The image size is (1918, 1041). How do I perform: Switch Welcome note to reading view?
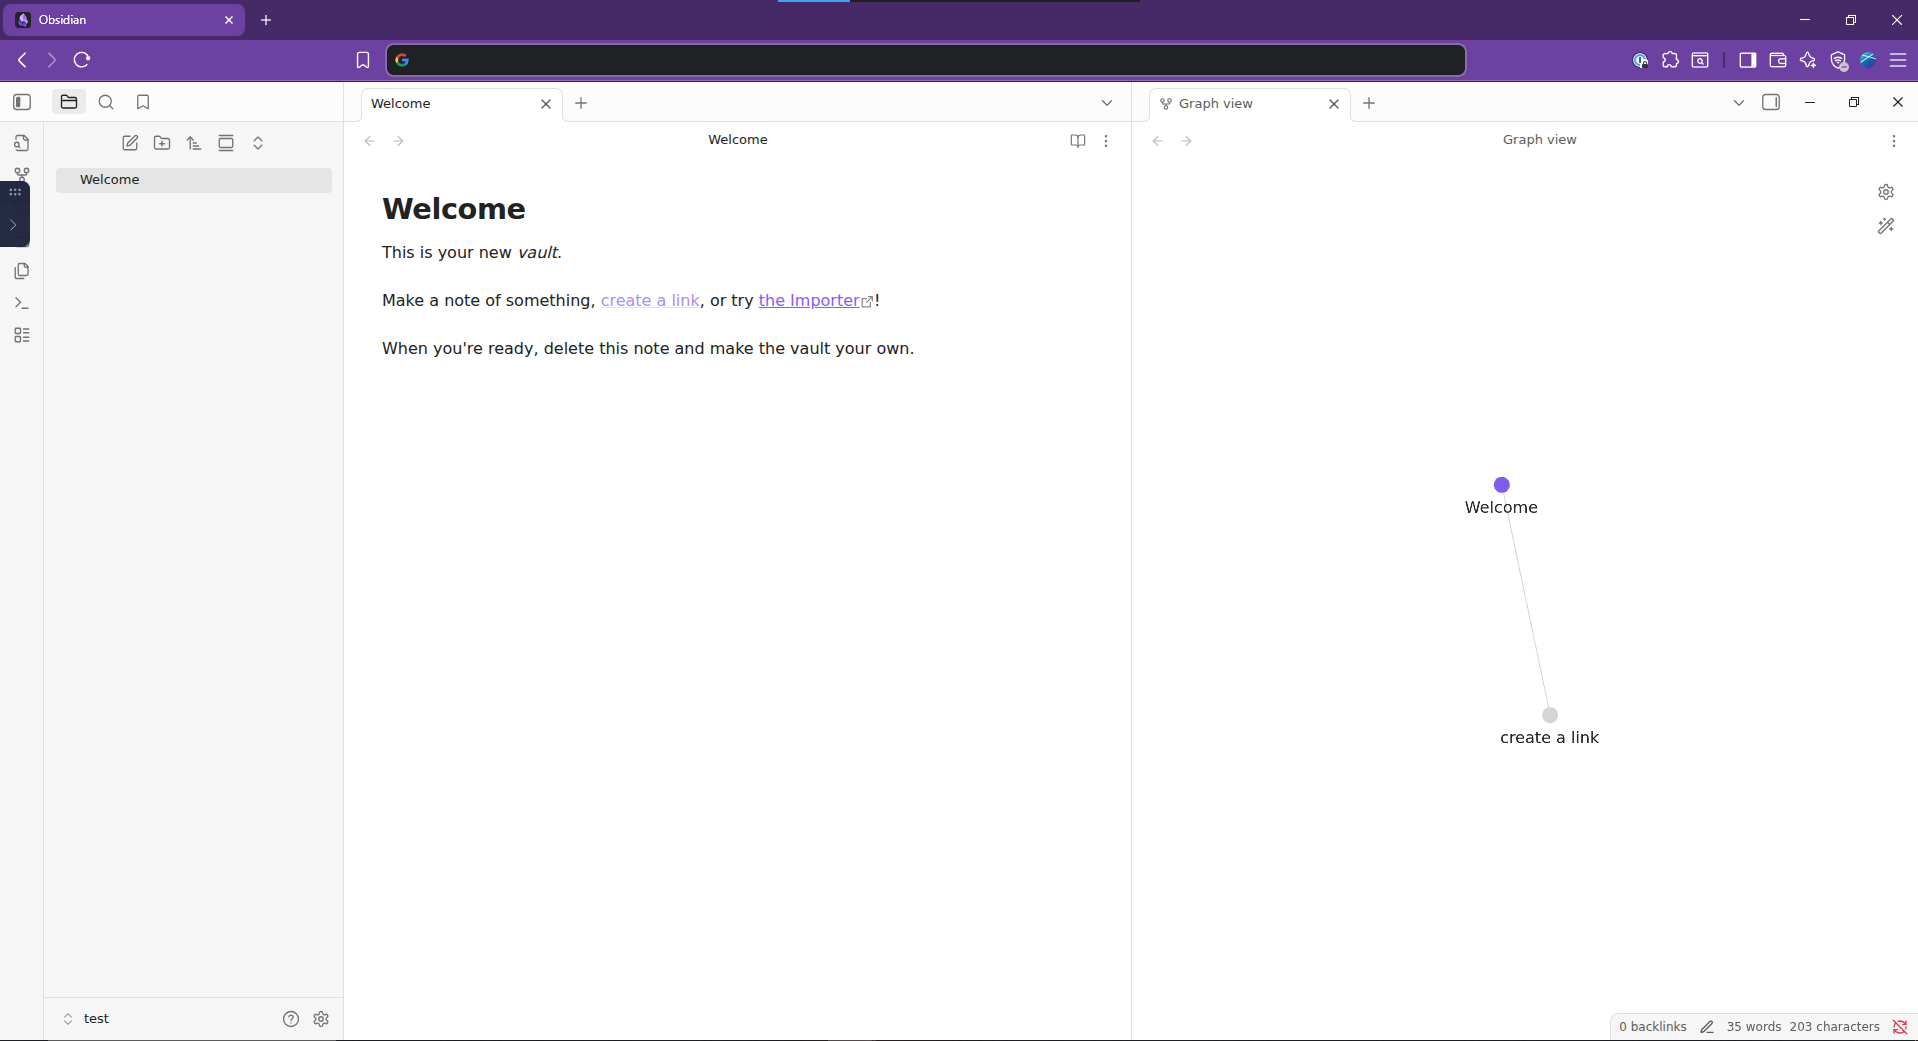coord(1077,141)
